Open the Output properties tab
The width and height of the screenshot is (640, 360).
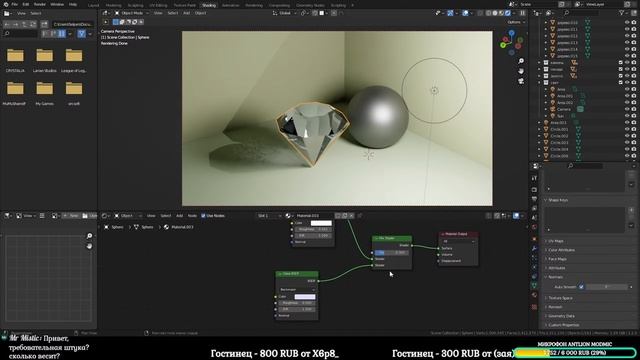pos(534,199)
